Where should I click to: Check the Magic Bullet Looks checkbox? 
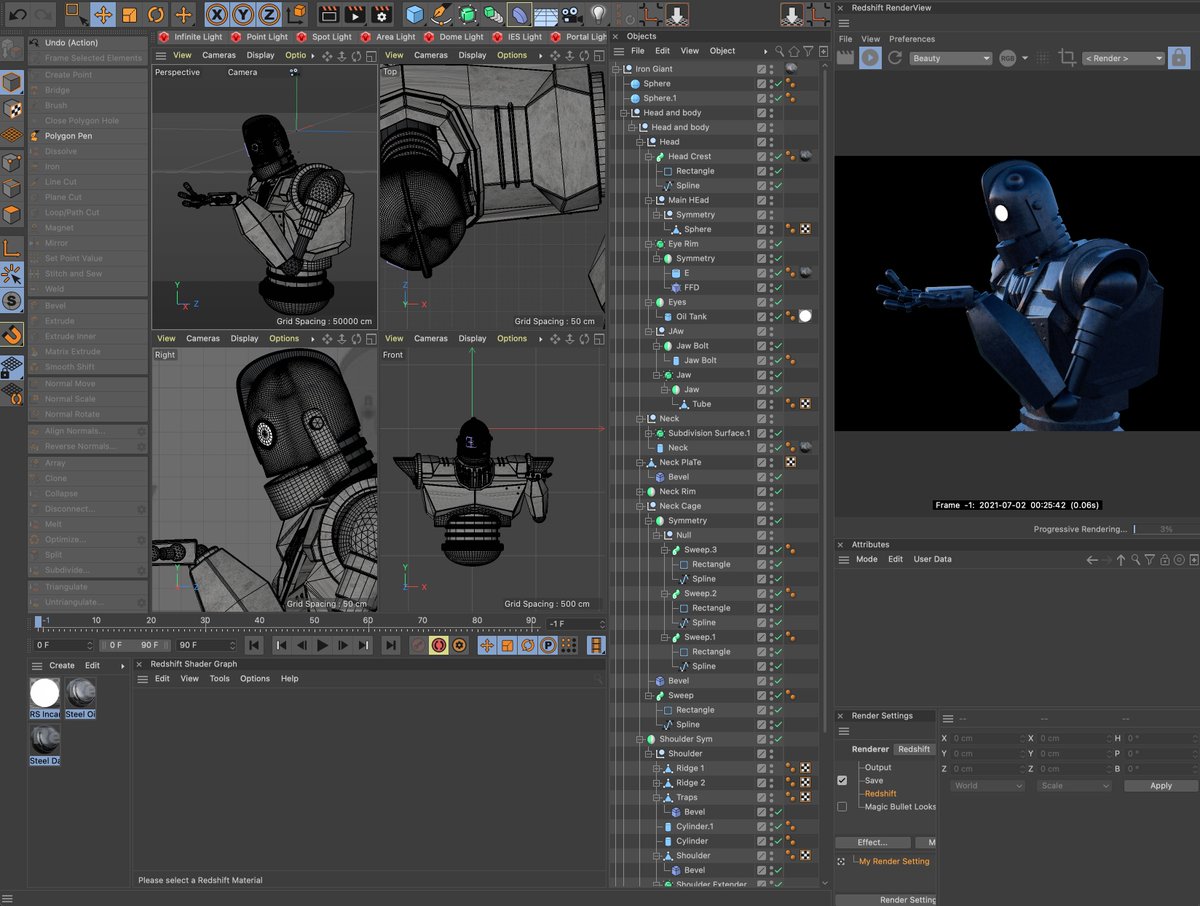(842, 807)
